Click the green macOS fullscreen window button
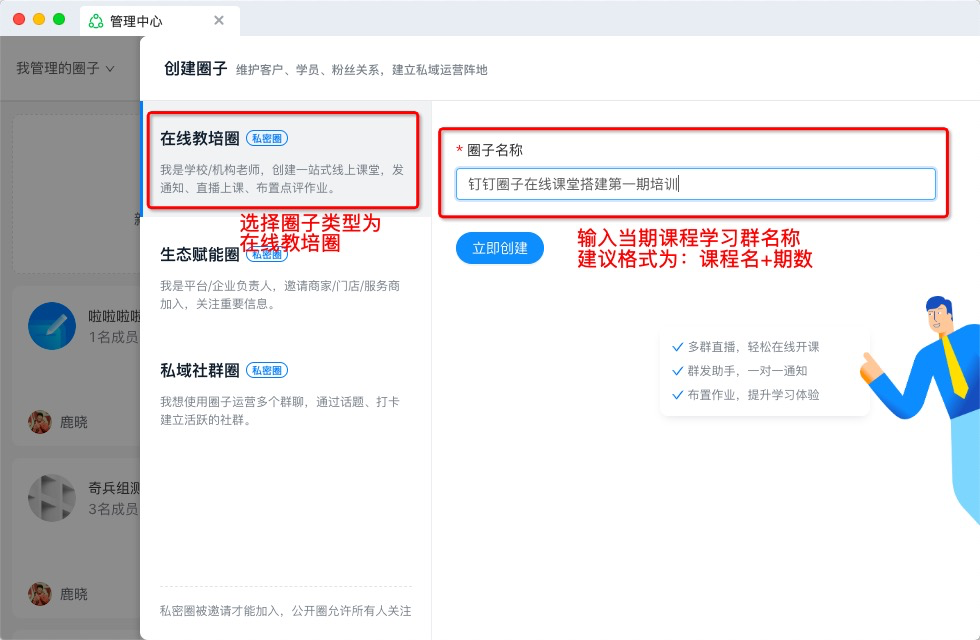 [x=59, y=19]
